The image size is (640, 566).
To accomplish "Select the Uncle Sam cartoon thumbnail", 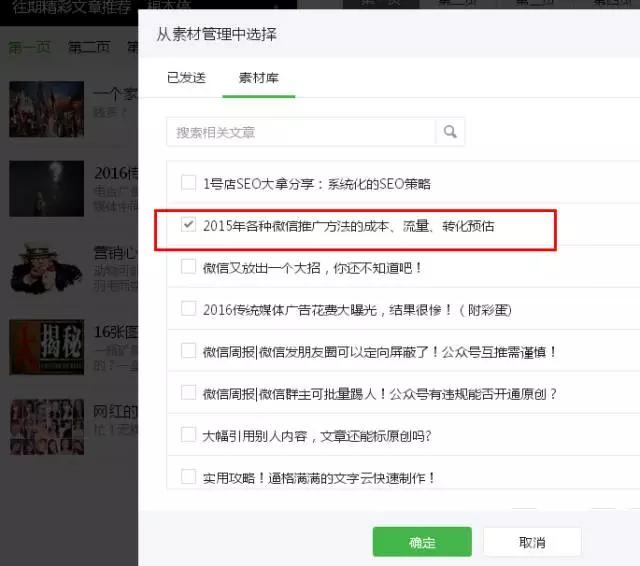I will coord(47,268).
